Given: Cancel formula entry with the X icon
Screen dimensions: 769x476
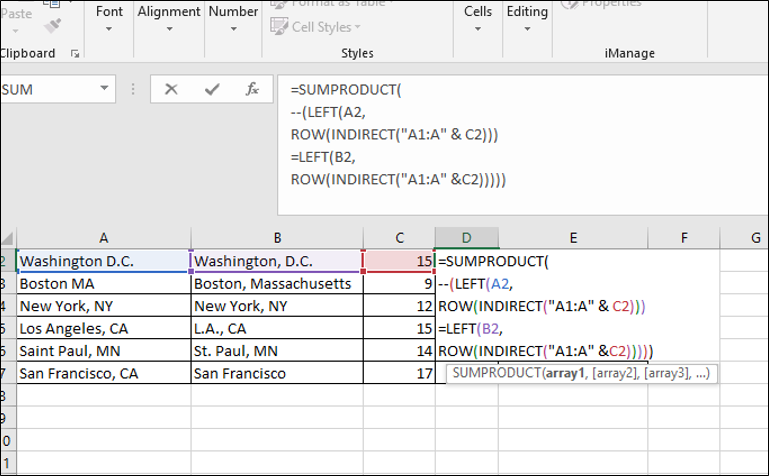Looking at the screenshot, I should pos(171,89).
